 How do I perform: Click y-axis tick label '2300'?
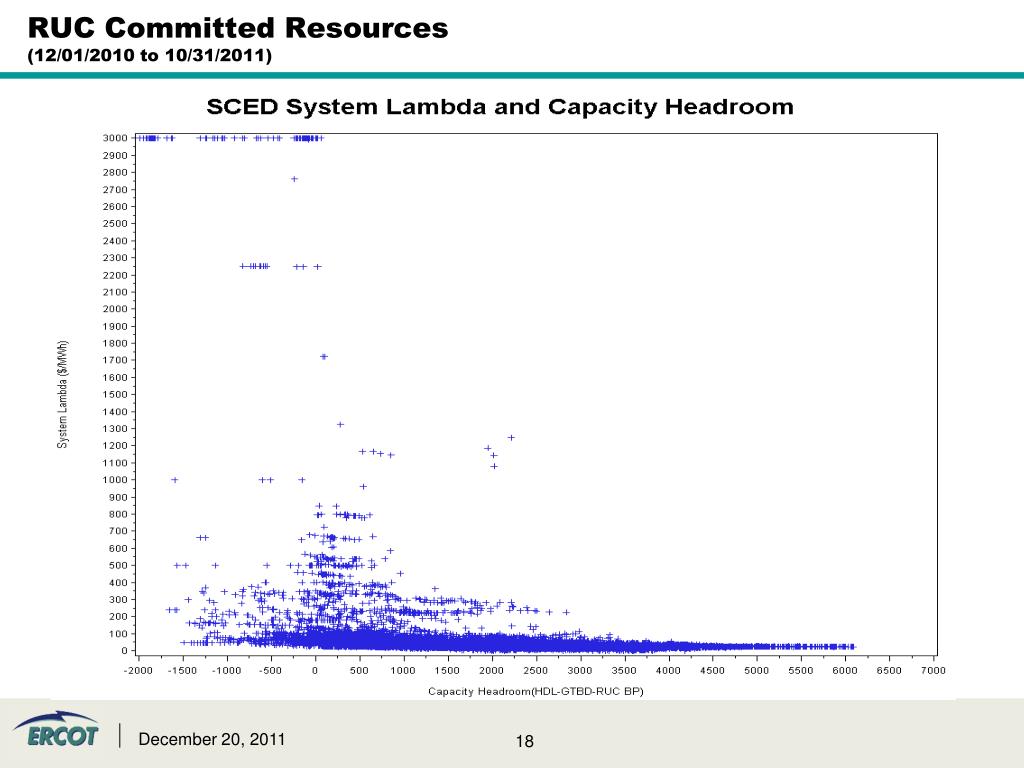(x=115, y=258)
